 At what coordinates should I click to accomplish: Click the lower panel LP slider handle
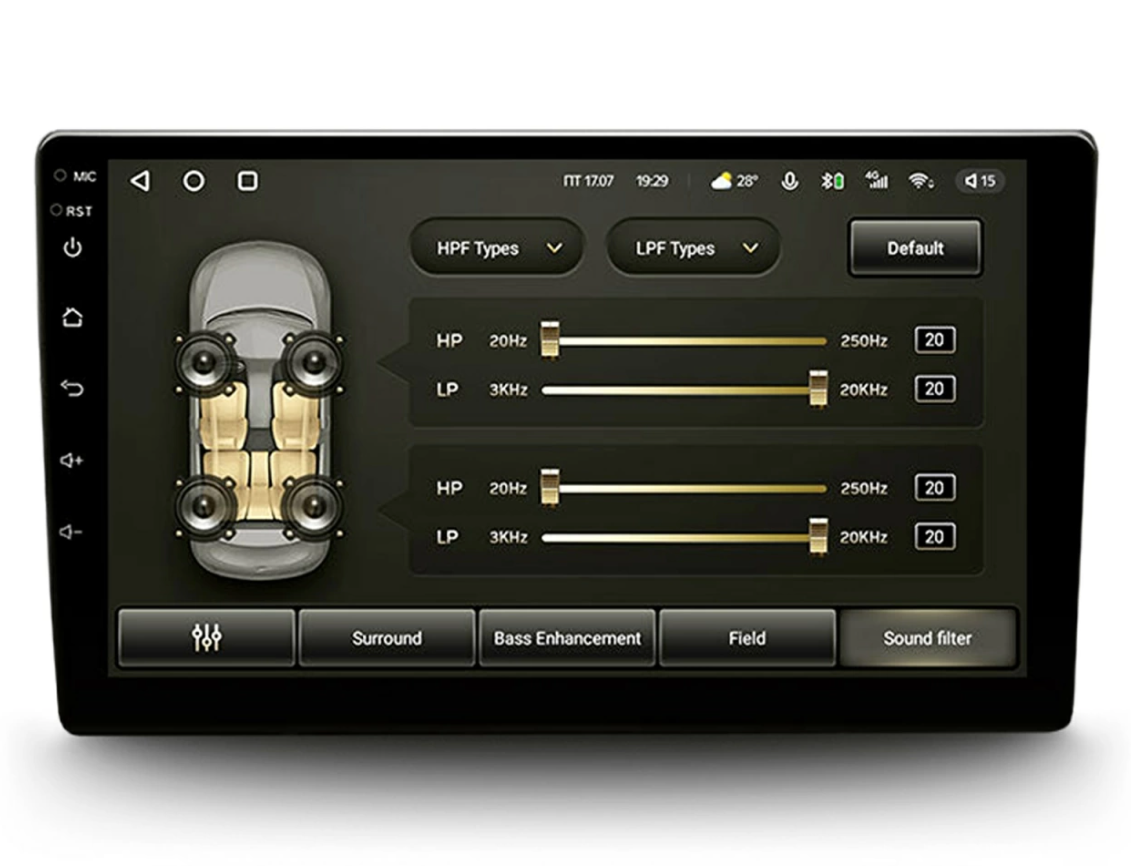pos(818,536)
